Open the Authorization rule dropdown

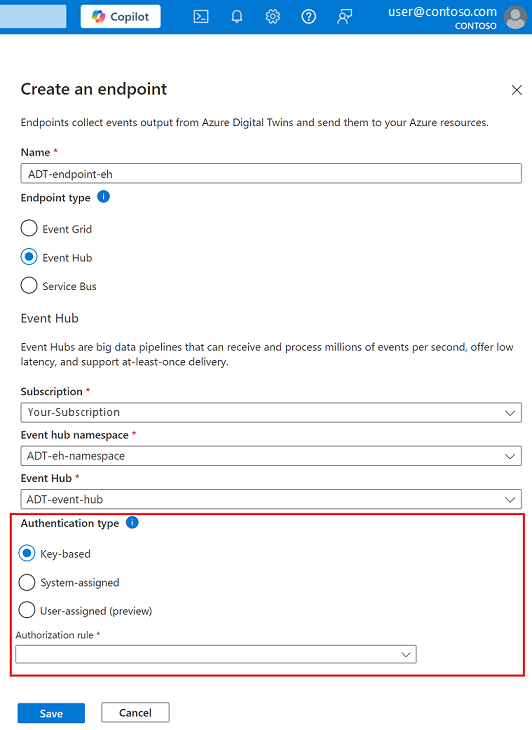(216, 654)
